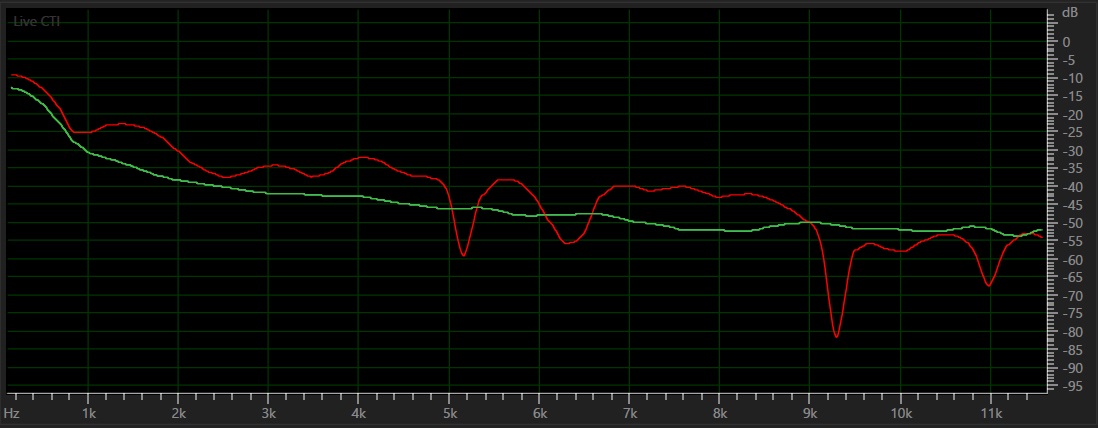
Task: Click the -35 value on dB scale
Action: 1071,169
